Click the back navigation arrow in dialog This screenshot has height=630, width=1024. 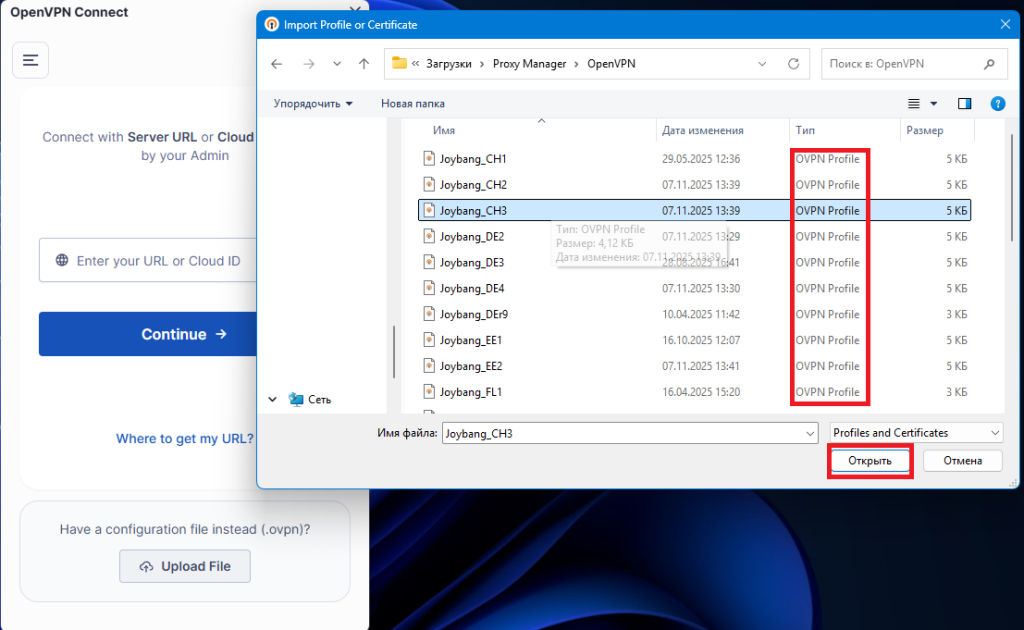point(277,64)
